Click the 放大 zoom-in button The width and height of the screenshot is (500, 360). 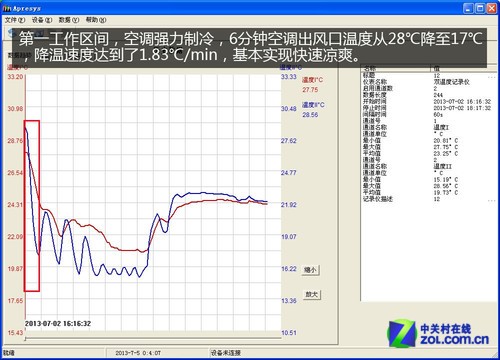[312, 294]
